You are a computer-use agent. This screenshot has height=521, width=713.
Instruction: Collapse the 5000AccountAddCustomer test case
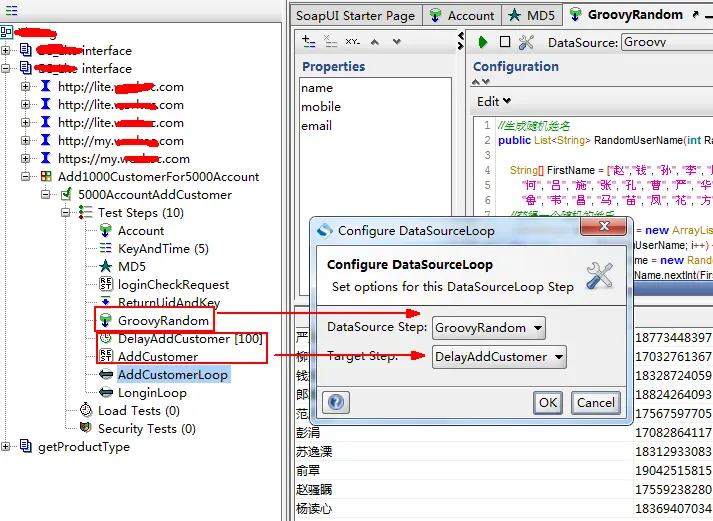pyautogui.click(x=45, y=195)
